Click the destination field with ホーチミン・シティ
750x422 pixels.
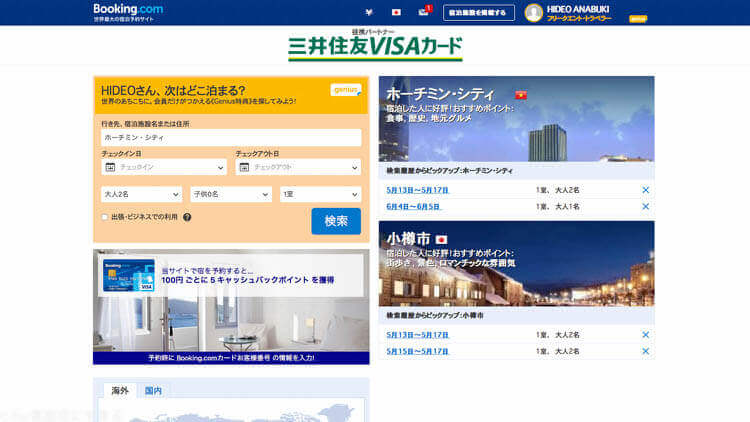coord(231,137)
